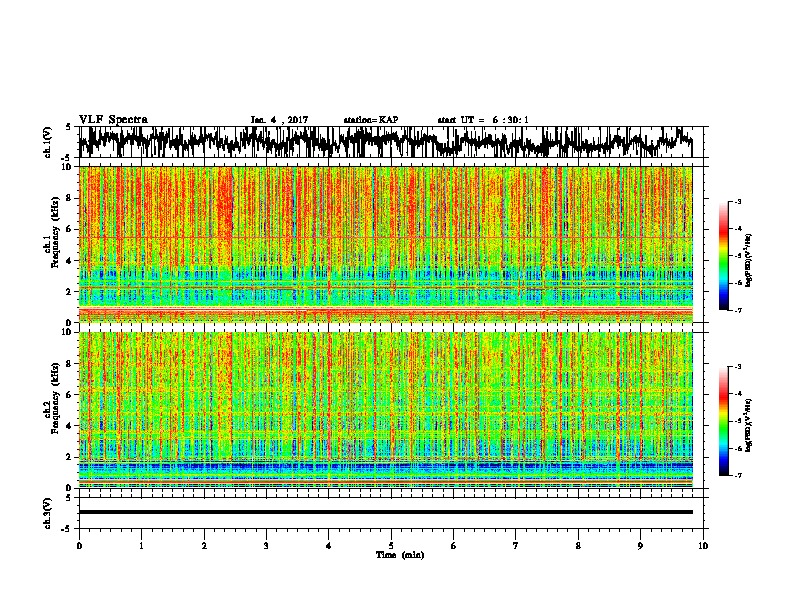Click the "Time (min)" axis label
Image resolution: width=792 pixels, height=612 pixels.
click(x=400, y=555)
